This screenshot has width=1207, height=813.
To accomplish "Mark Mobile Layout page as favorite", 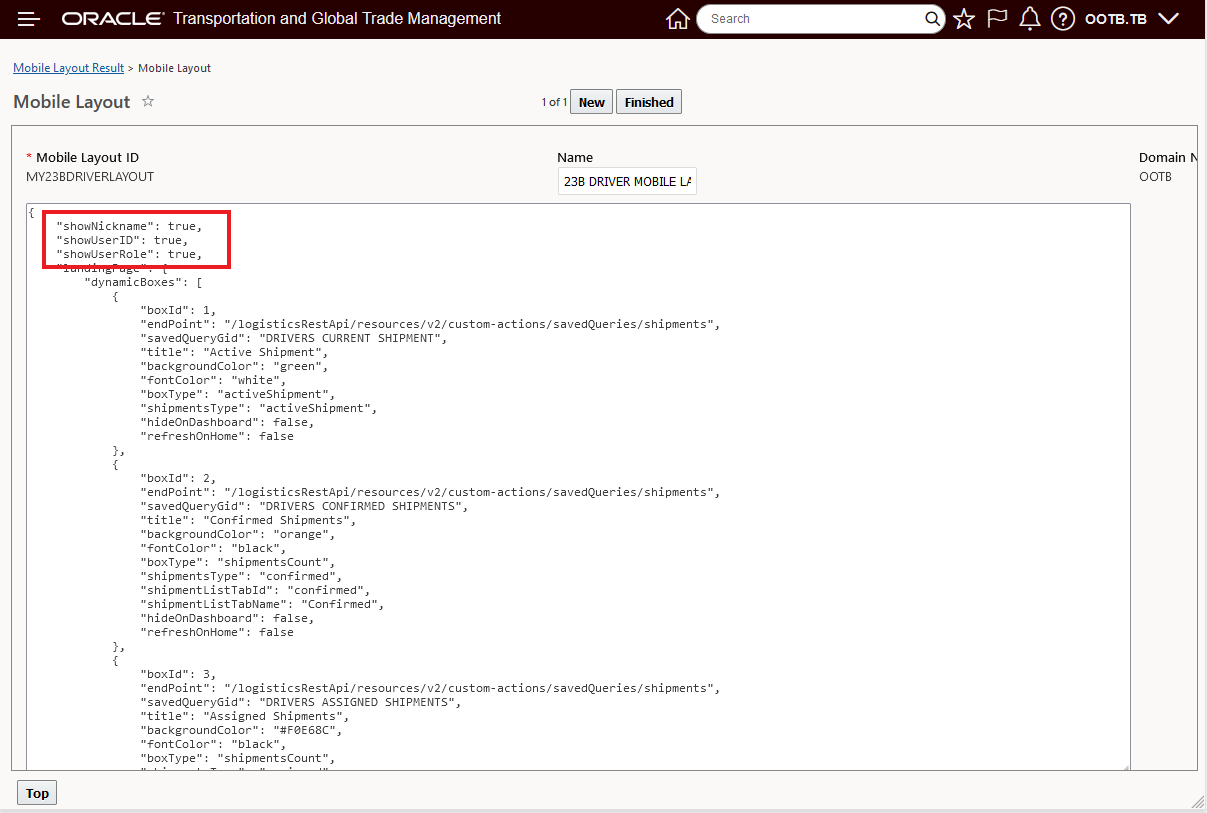I will tap(148, 101).
